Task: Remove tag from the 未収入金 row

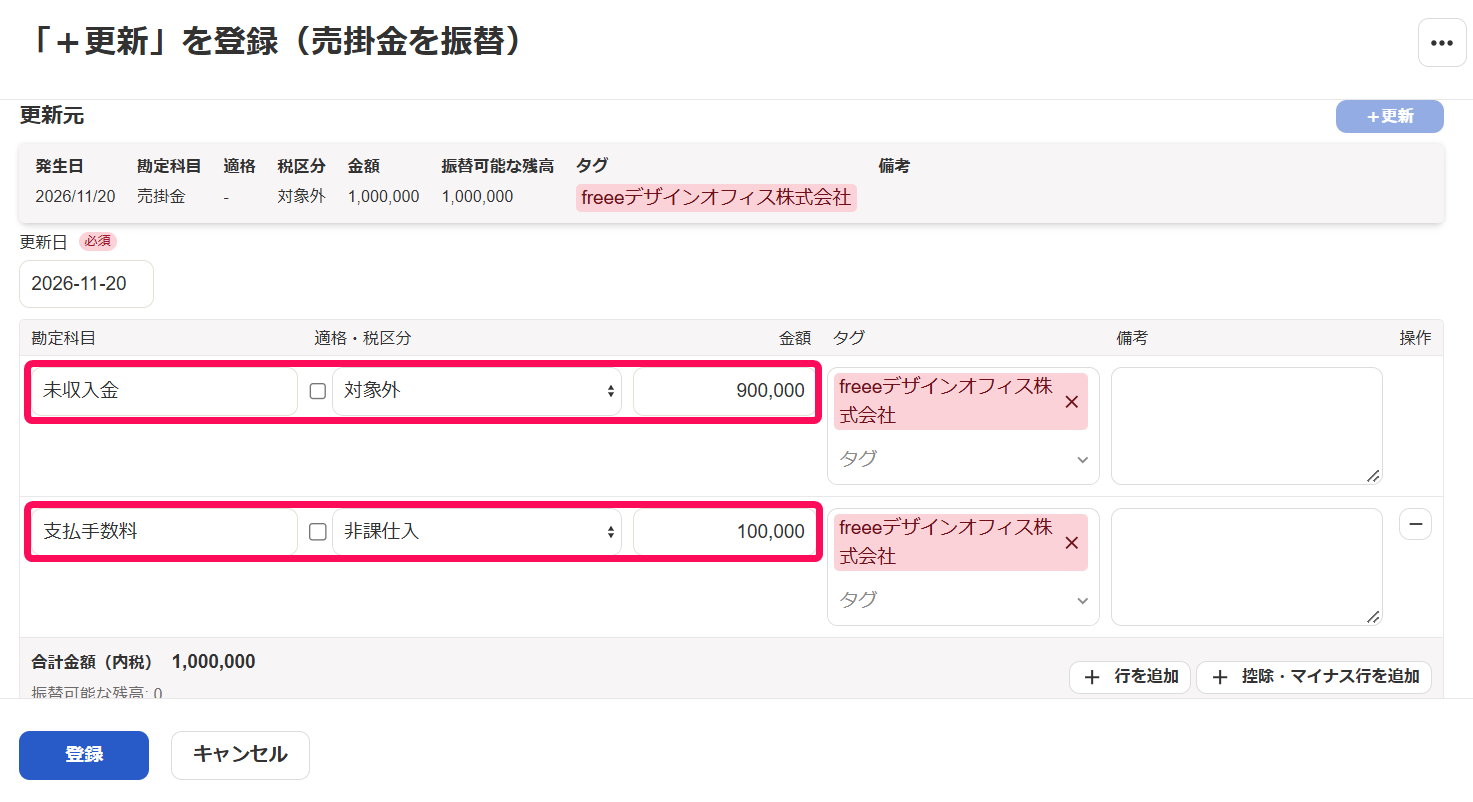Action: click(x=1072, y=402)
